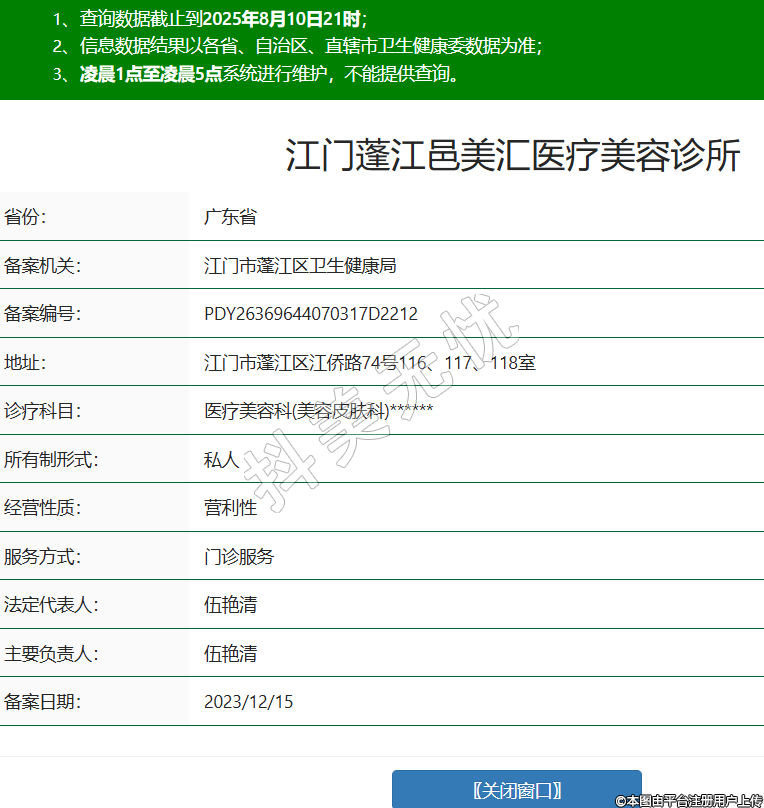Click the clinic title 江门蓬江邑美汇医疗美容诊所
Screen dimensions: 764x808
pos(513,157)
